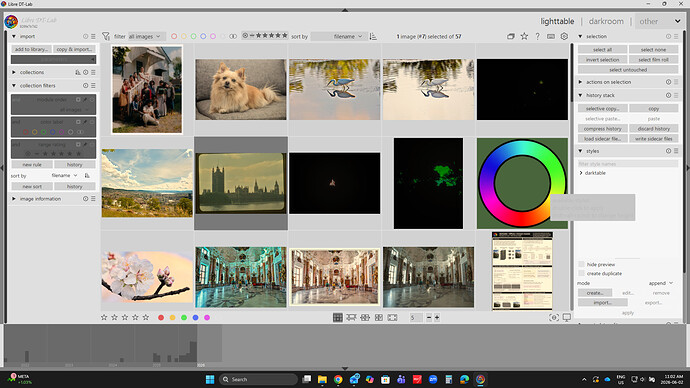Open presets menu of styles module
690x388 pixels.
(676, 151)
